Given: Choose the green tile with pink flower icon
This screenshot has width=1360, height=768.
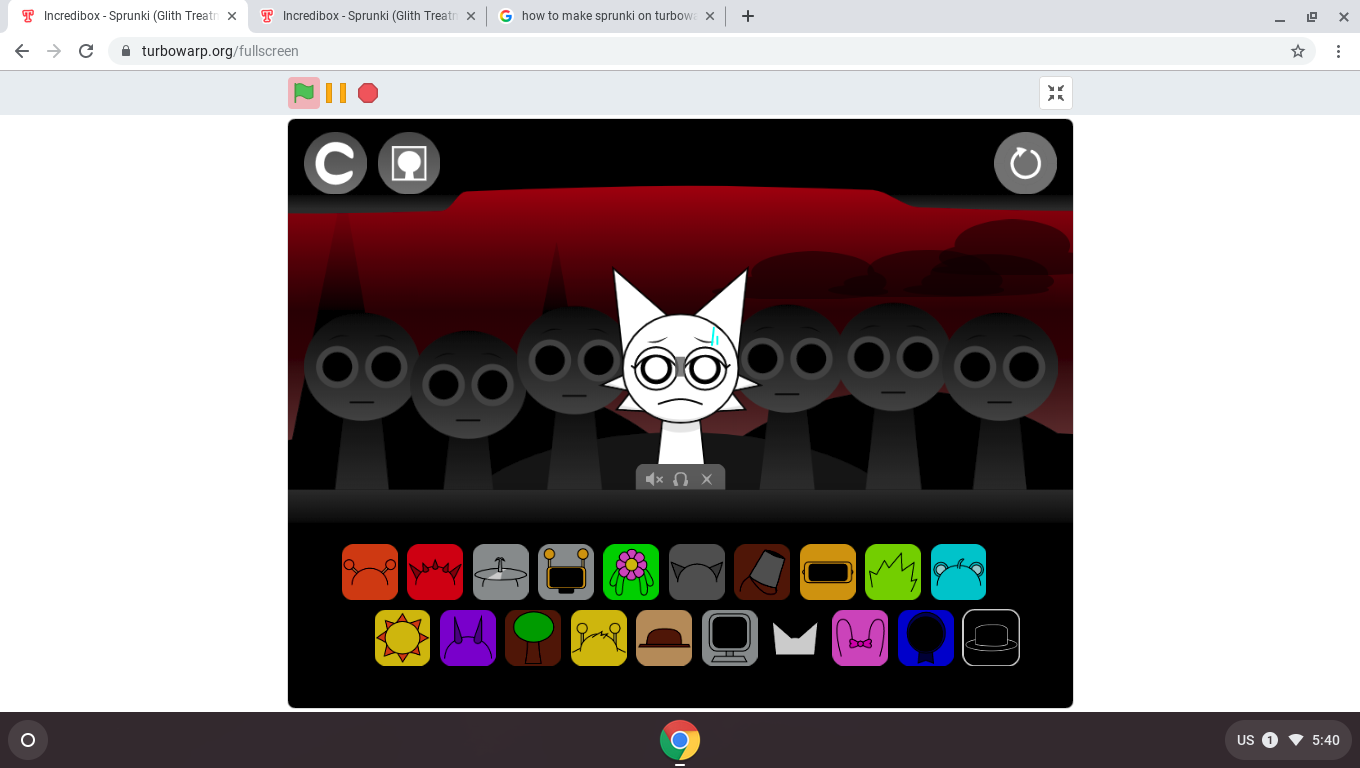Looking at the screenshot, I should [631, 572].
